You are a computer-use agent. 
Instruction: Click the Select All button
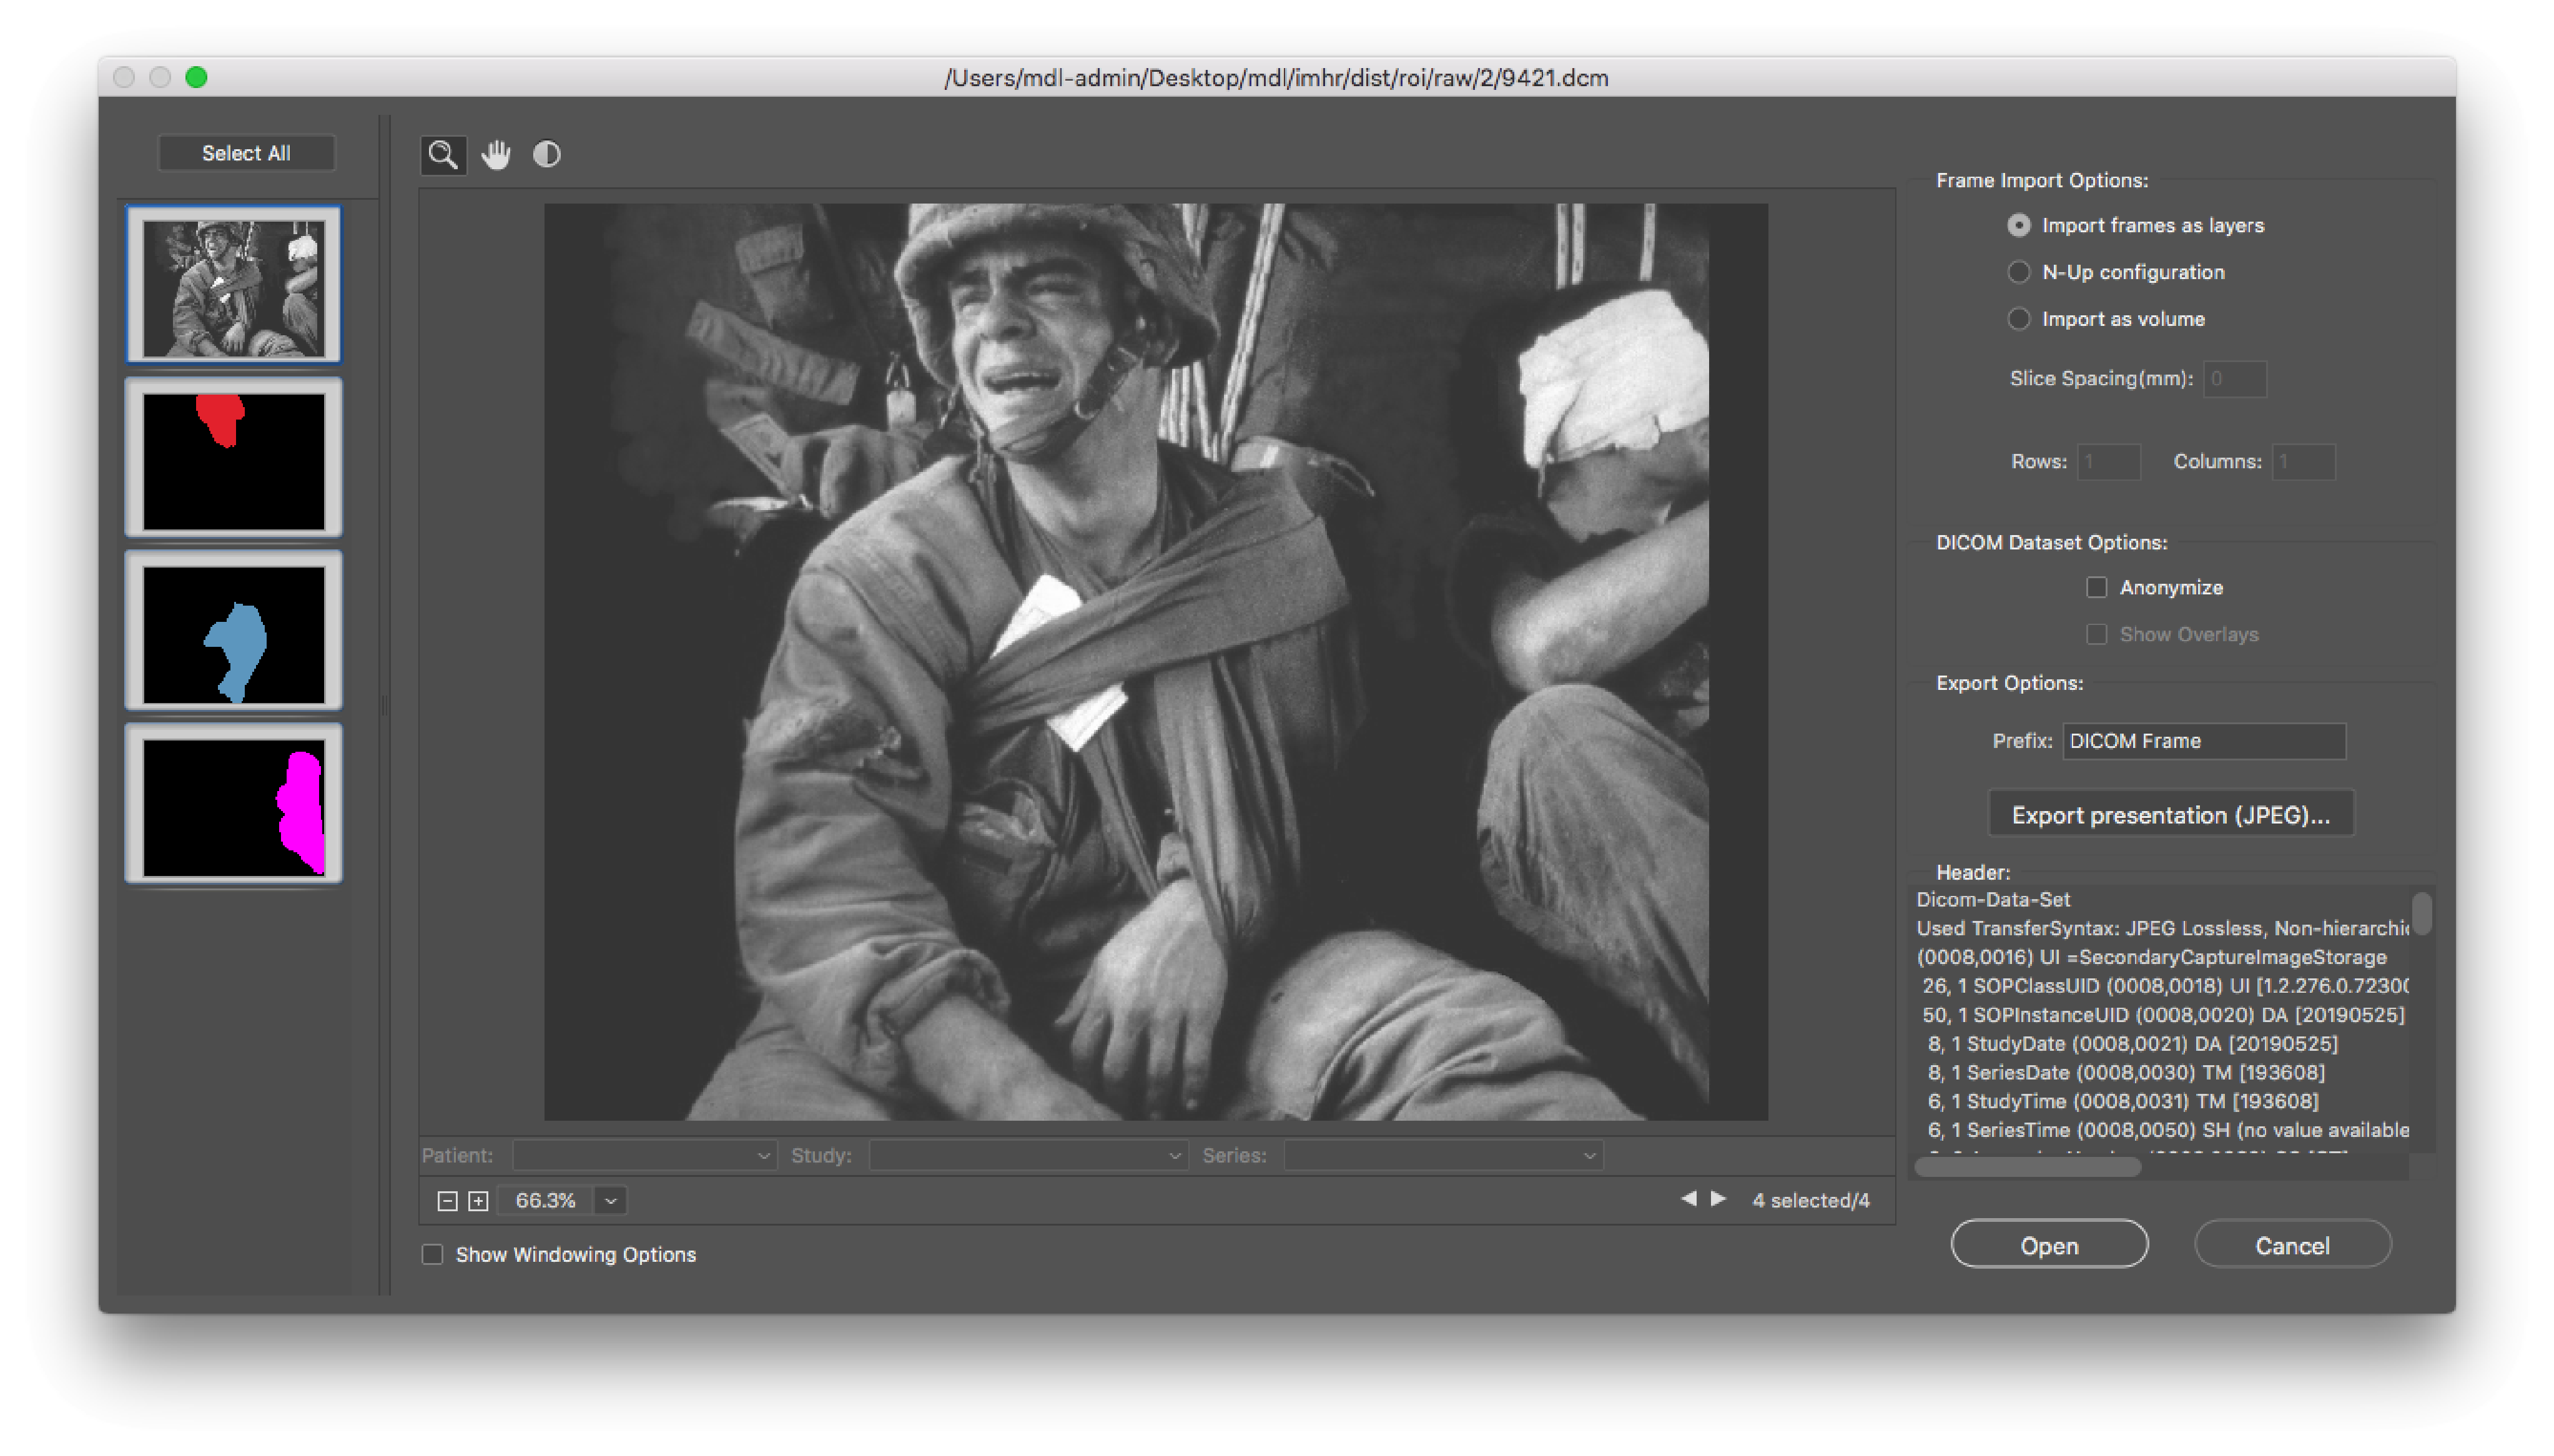click(246, 153)
